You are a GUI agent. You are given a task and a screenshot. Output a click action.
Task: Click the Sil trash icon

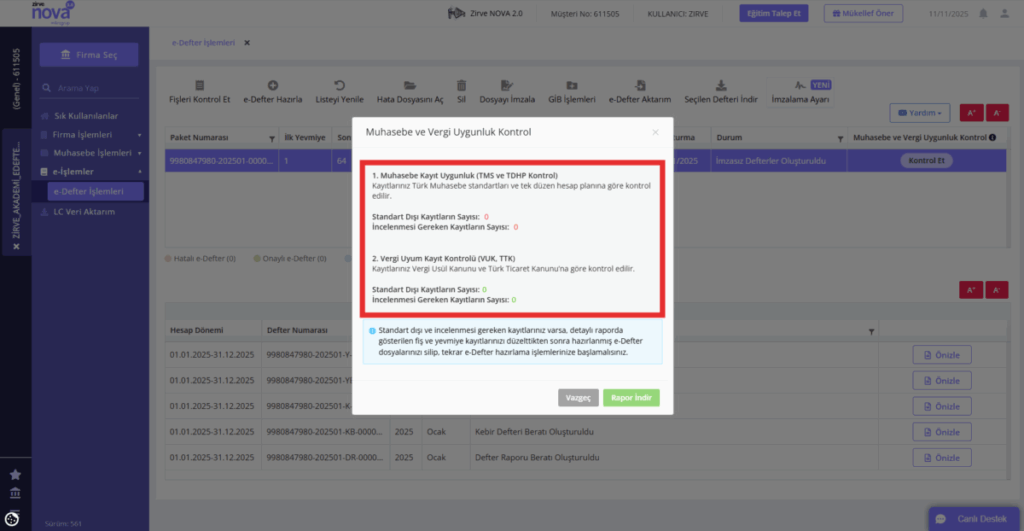[x=461, y=86]
